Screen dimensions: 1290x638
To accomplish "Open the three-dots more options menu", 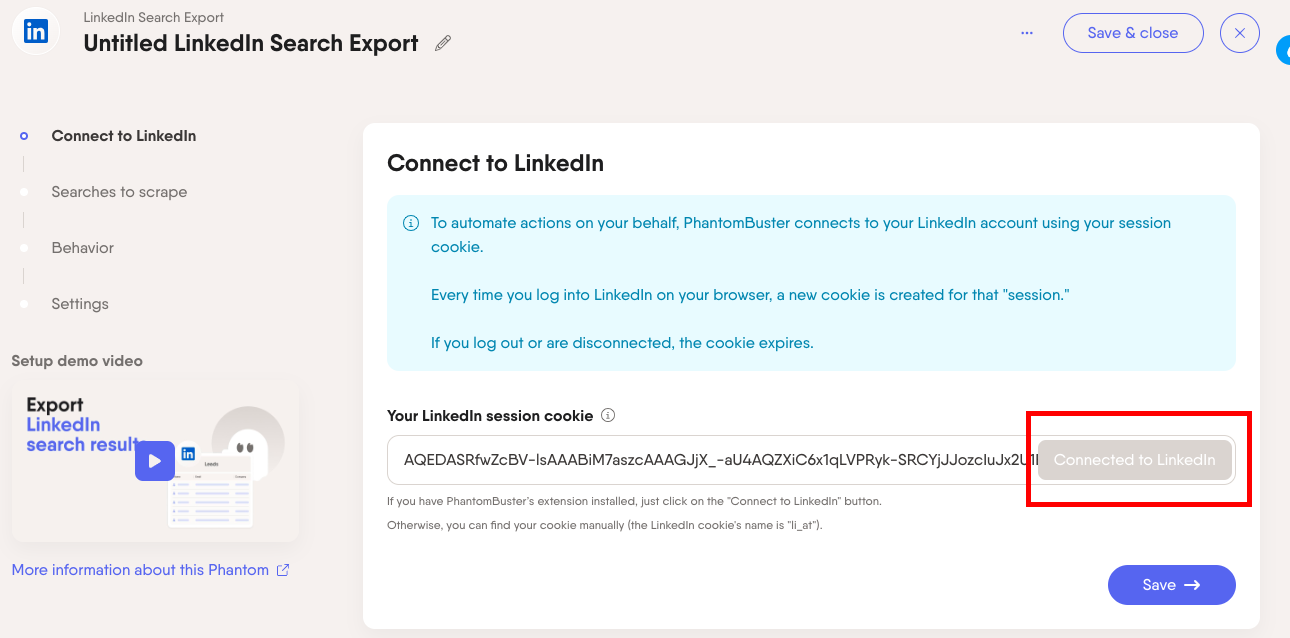I will tap(1026, 33).
